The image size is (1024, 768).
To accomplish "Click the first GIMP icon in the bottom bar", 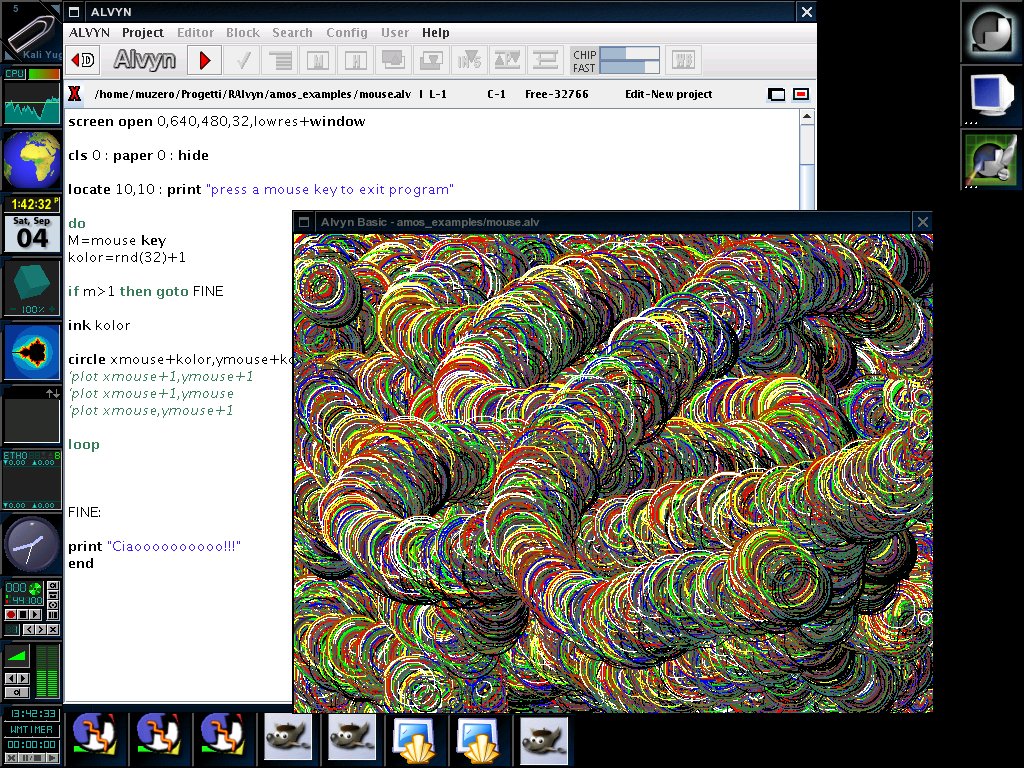I will [288, 740].
